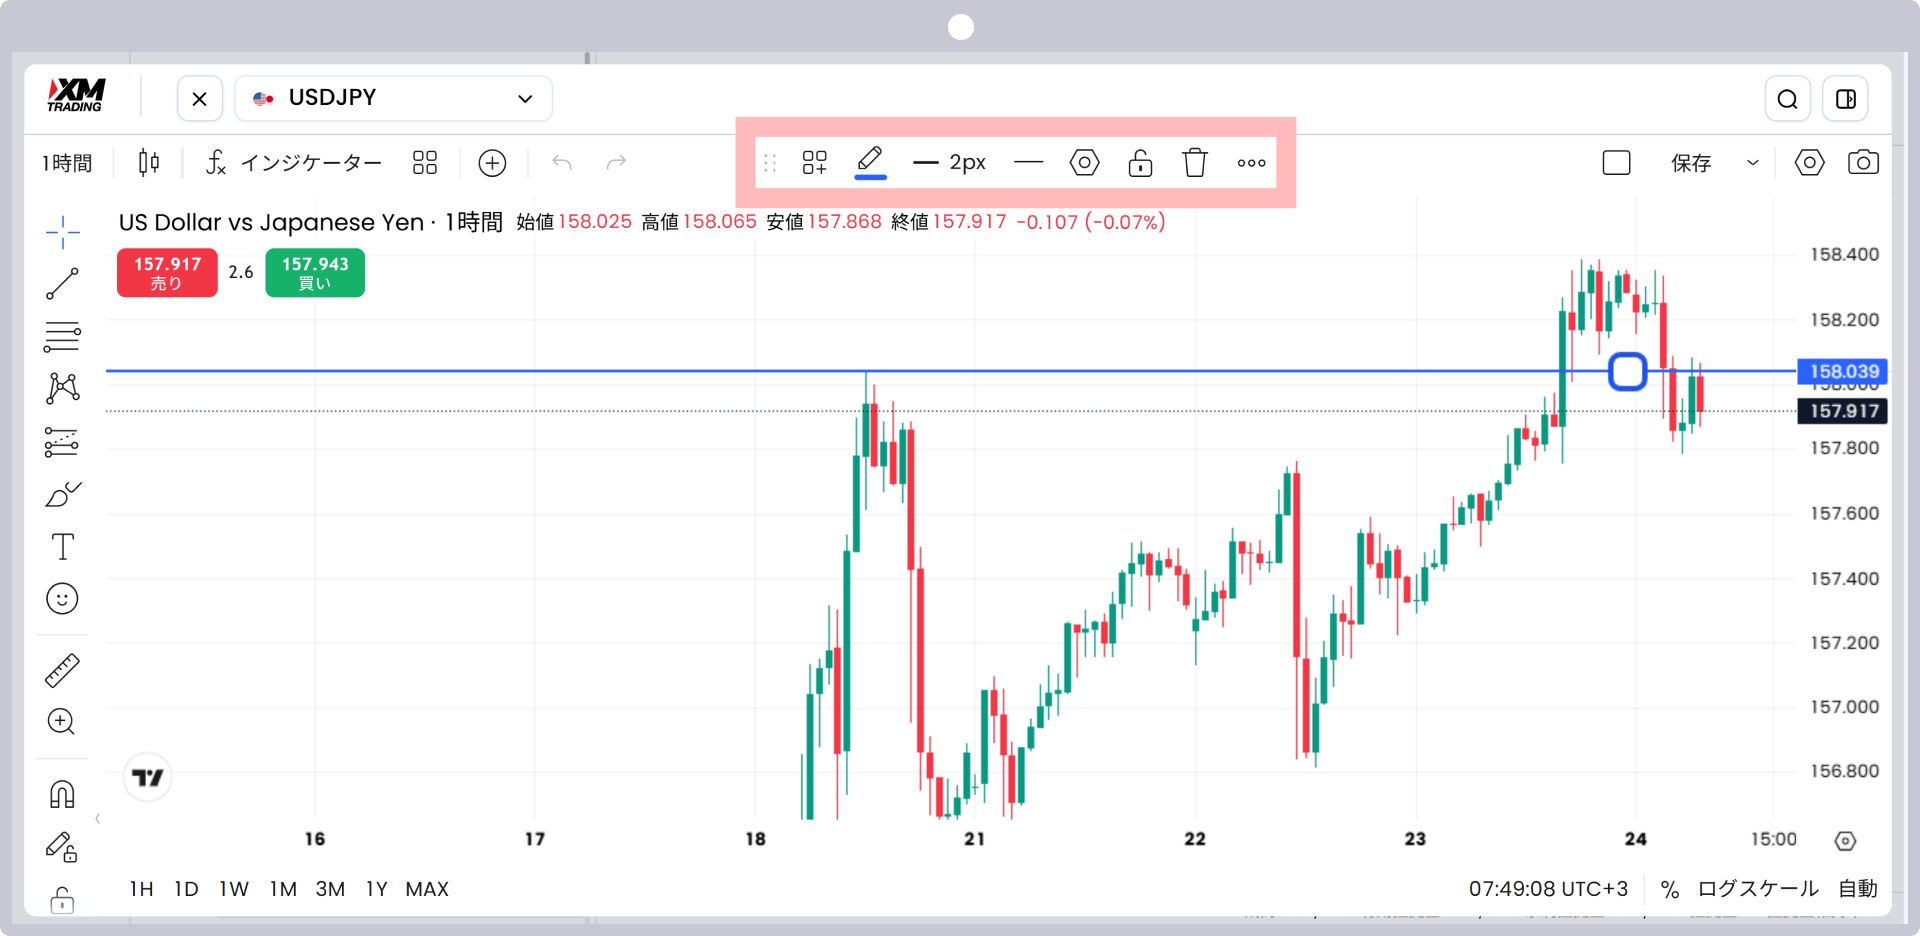The width and height of the screenshot is (1920, 936).
Task: Click the 157.917 売り sell button
Action: [x=167, y=272]
